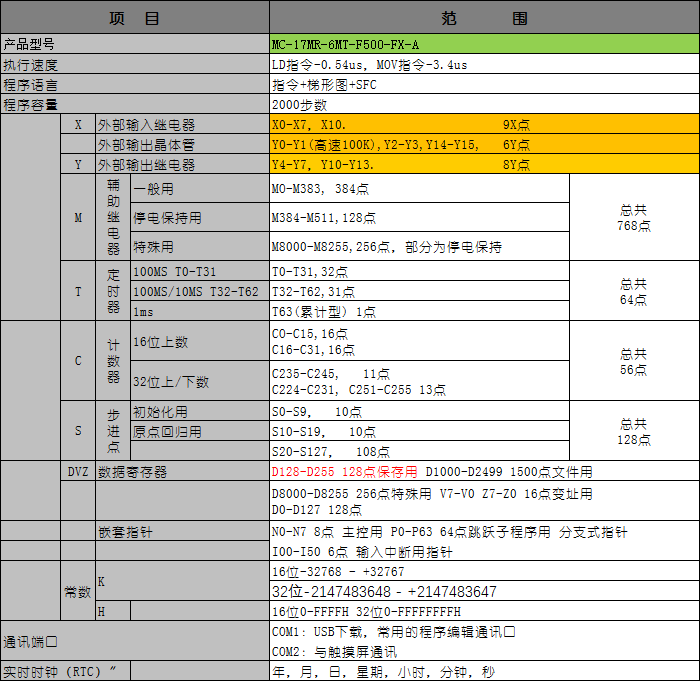The image size is (700, 681).
Task: Click the orange X0-X7, X10 input cell
Action: [x=484, y=125]
